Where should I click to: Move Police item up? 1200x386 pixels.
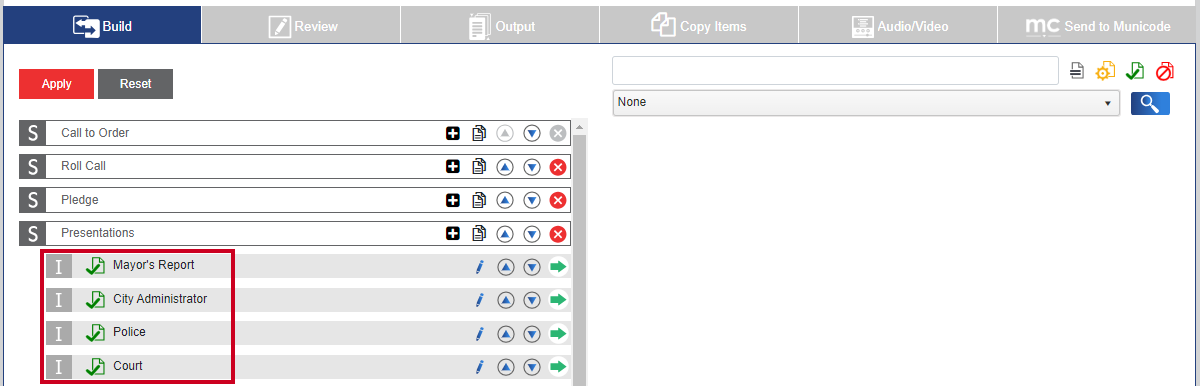(x=505, y=334)
